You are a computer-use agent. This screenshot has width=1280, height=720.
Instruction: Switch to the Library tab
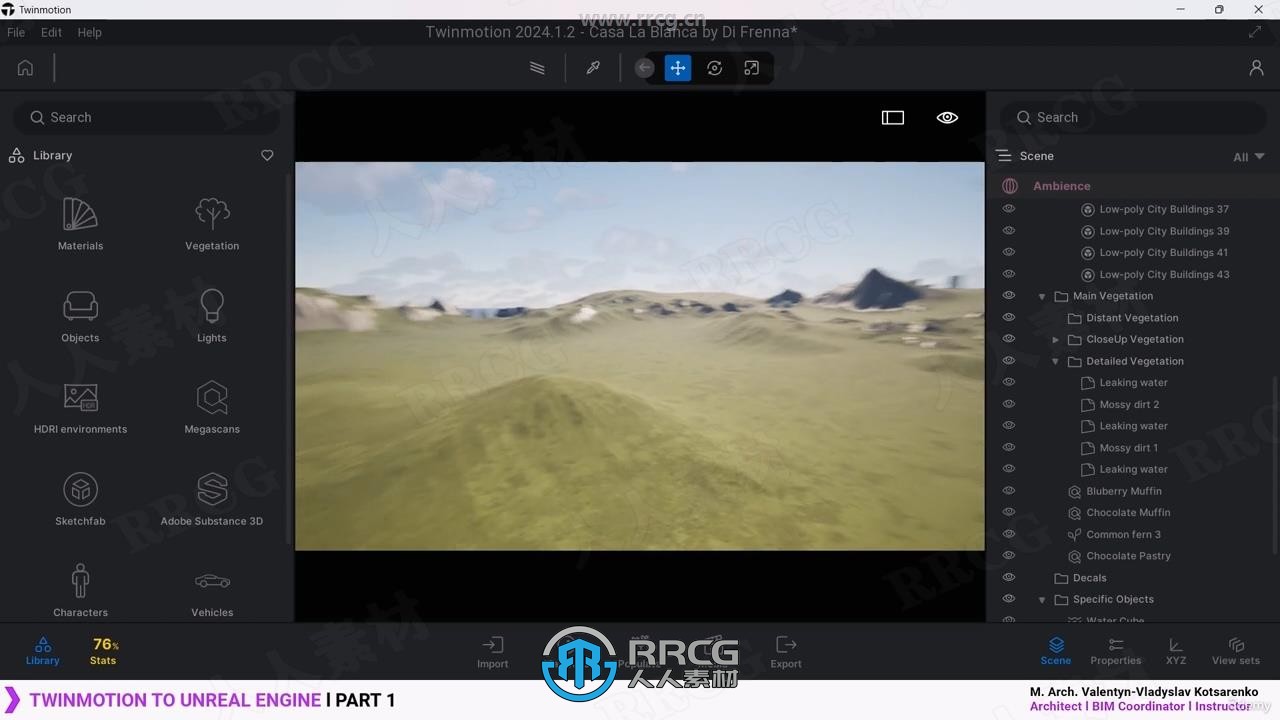[x=43, y=651]
